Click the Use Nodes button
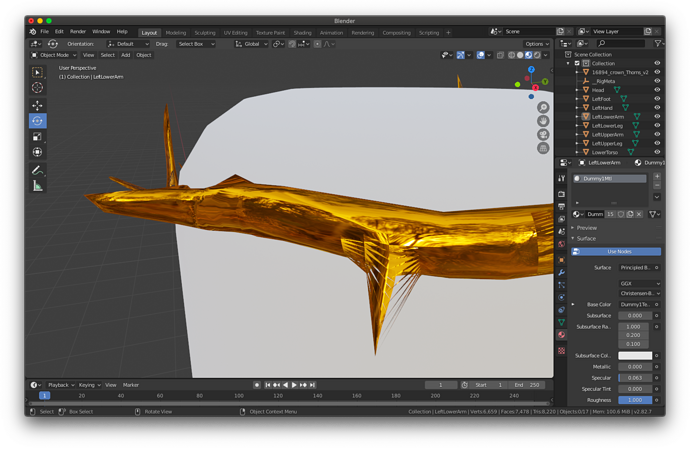 point(616,252)
